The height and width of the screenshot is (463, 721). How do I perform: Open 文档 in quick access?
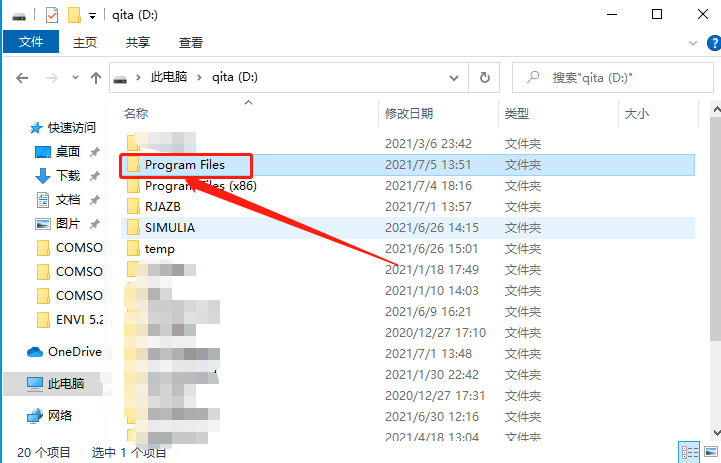[68, 200]
